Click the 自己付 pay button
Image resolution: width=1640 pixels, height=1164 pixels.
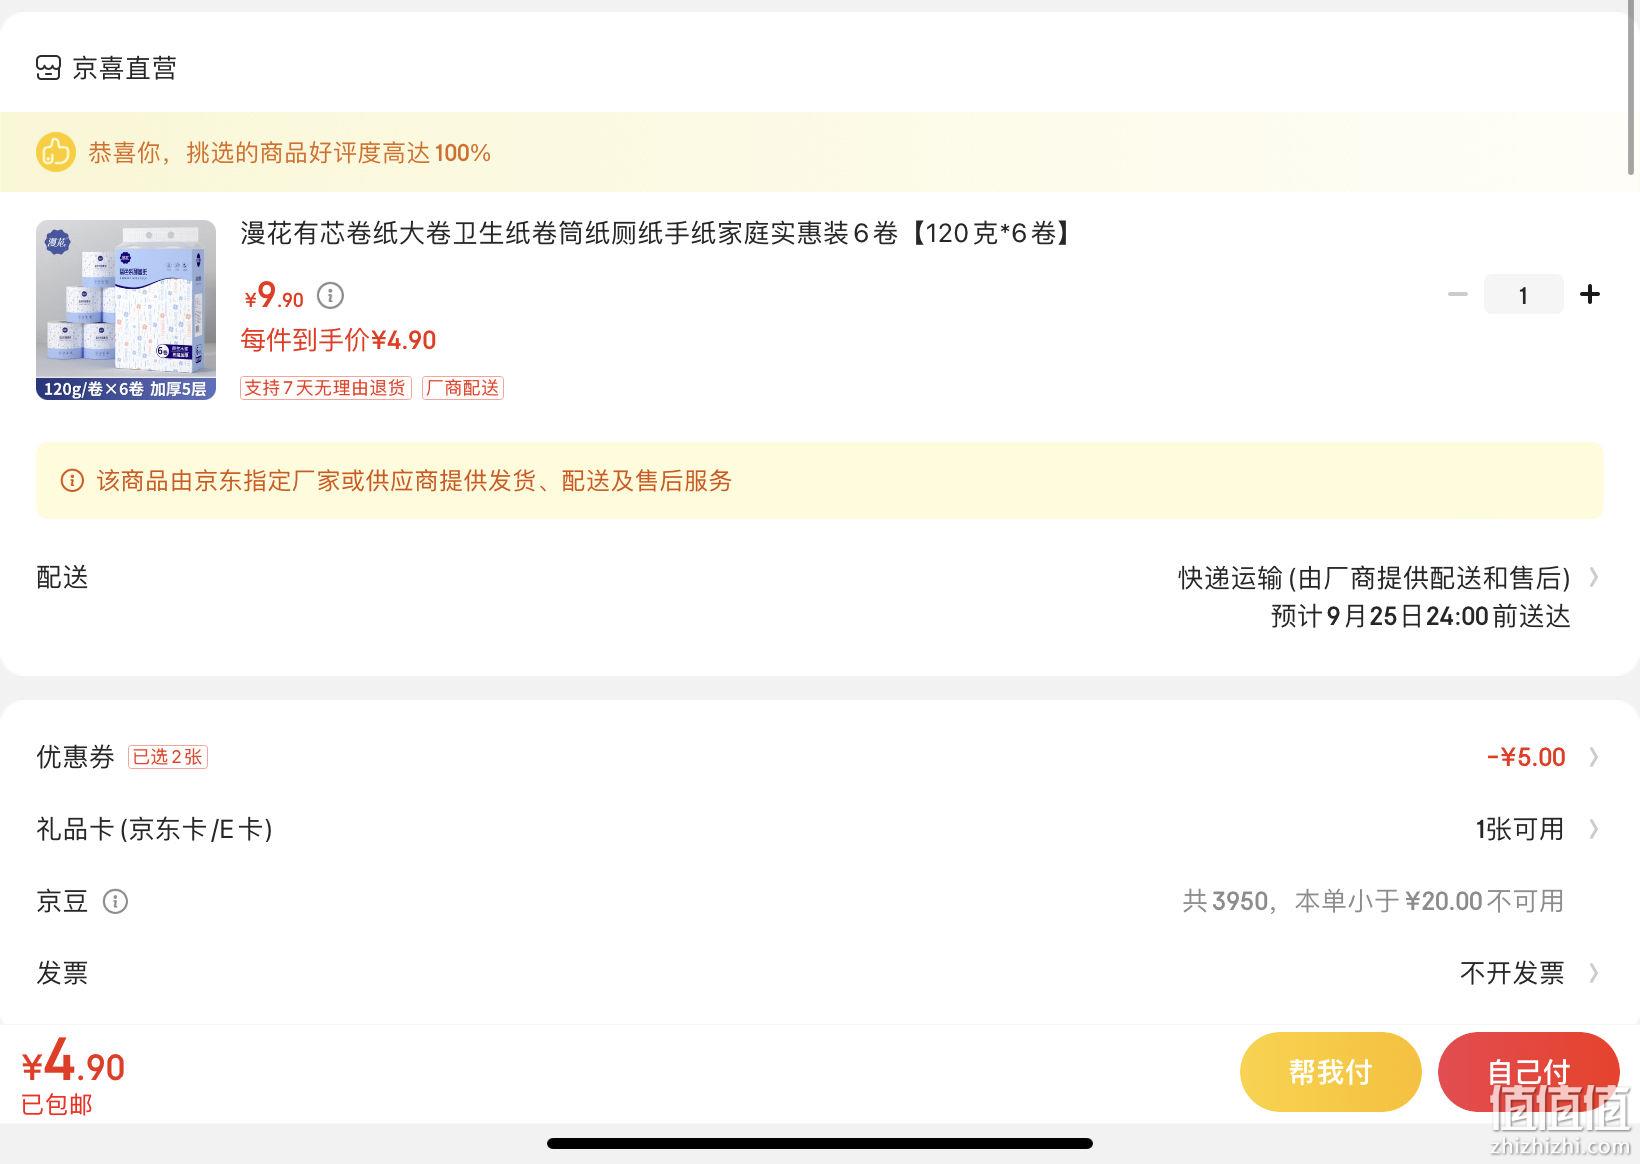[1528, 1072]
